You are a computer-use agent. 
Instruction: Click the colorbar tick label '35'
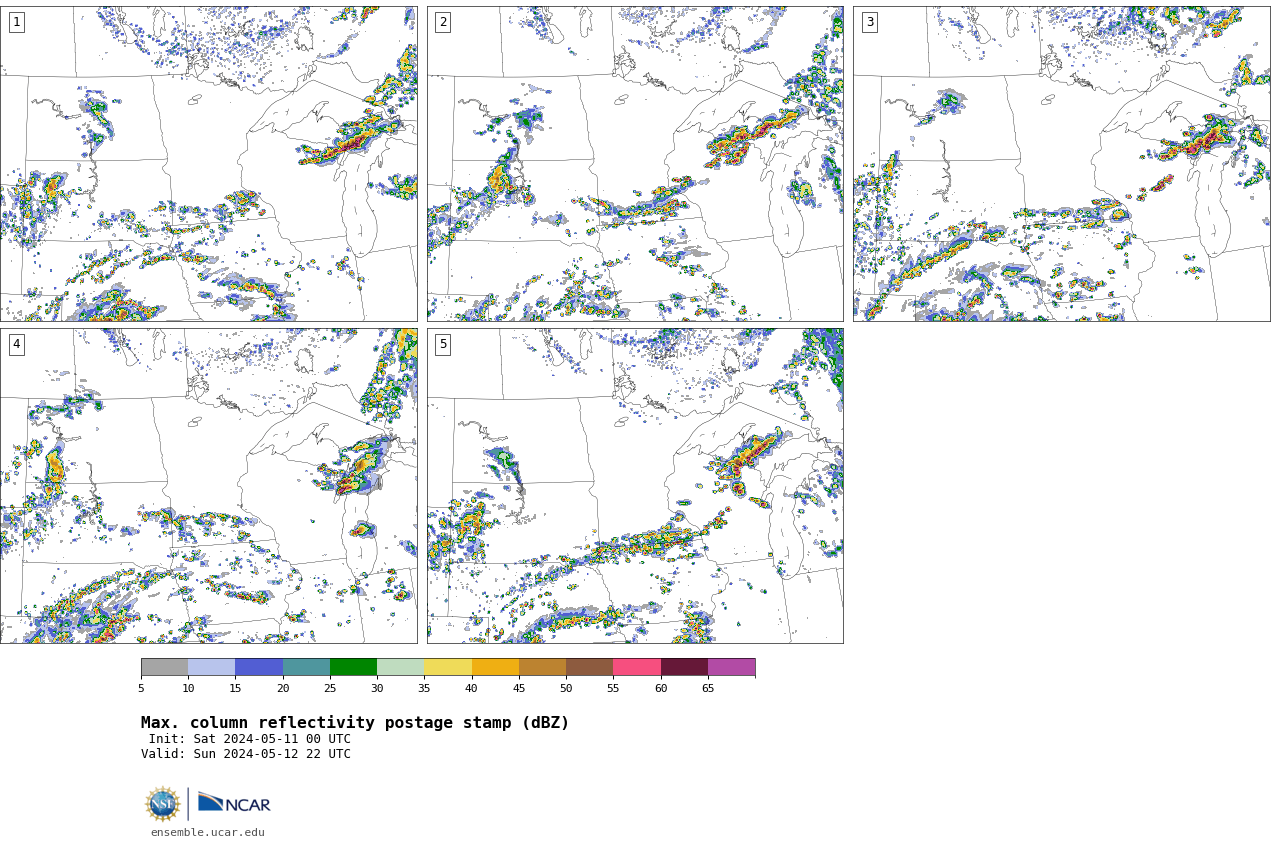click(x=424, y=688)
